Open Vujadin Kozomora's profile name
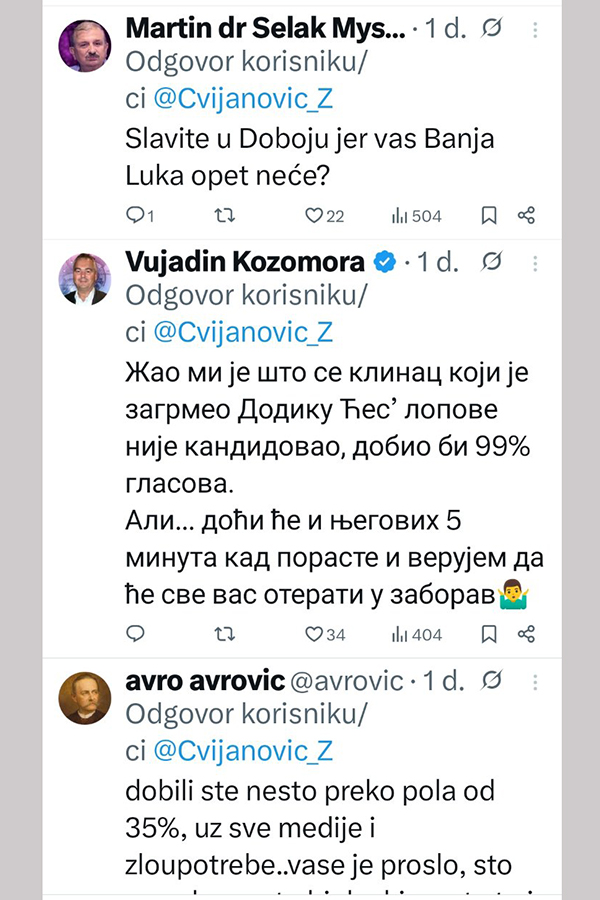 [x=244, y=263]
